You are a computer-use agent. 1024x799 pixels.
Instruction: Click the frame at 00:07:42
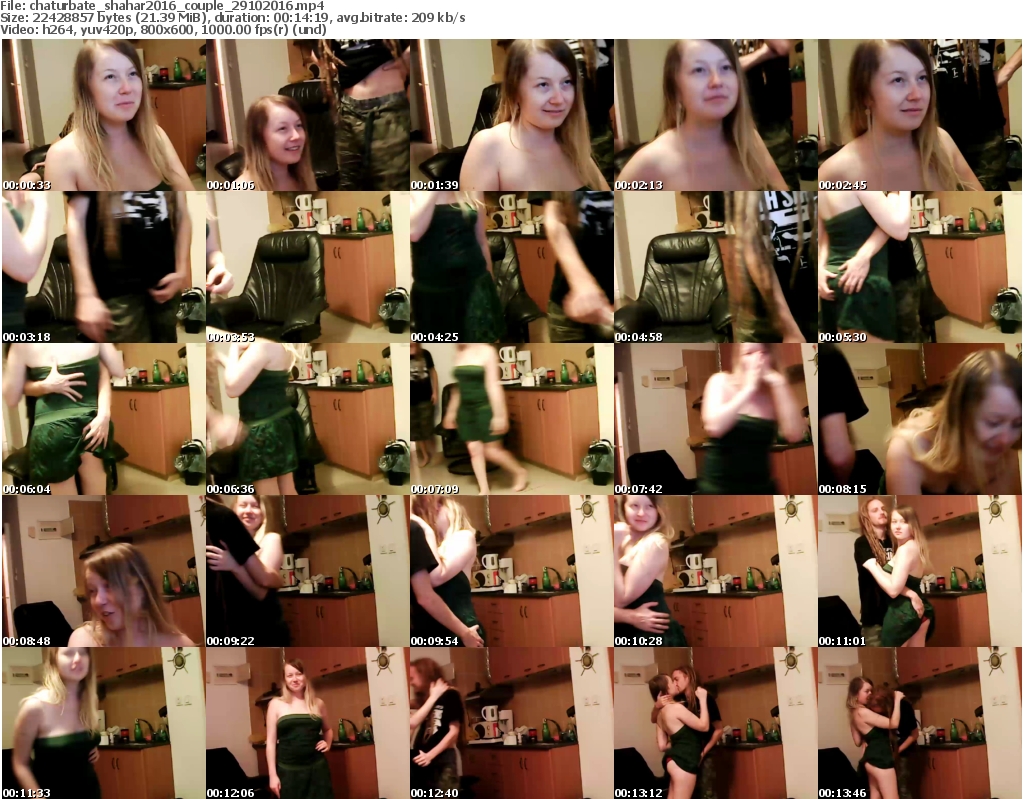(x=716, y=419)
